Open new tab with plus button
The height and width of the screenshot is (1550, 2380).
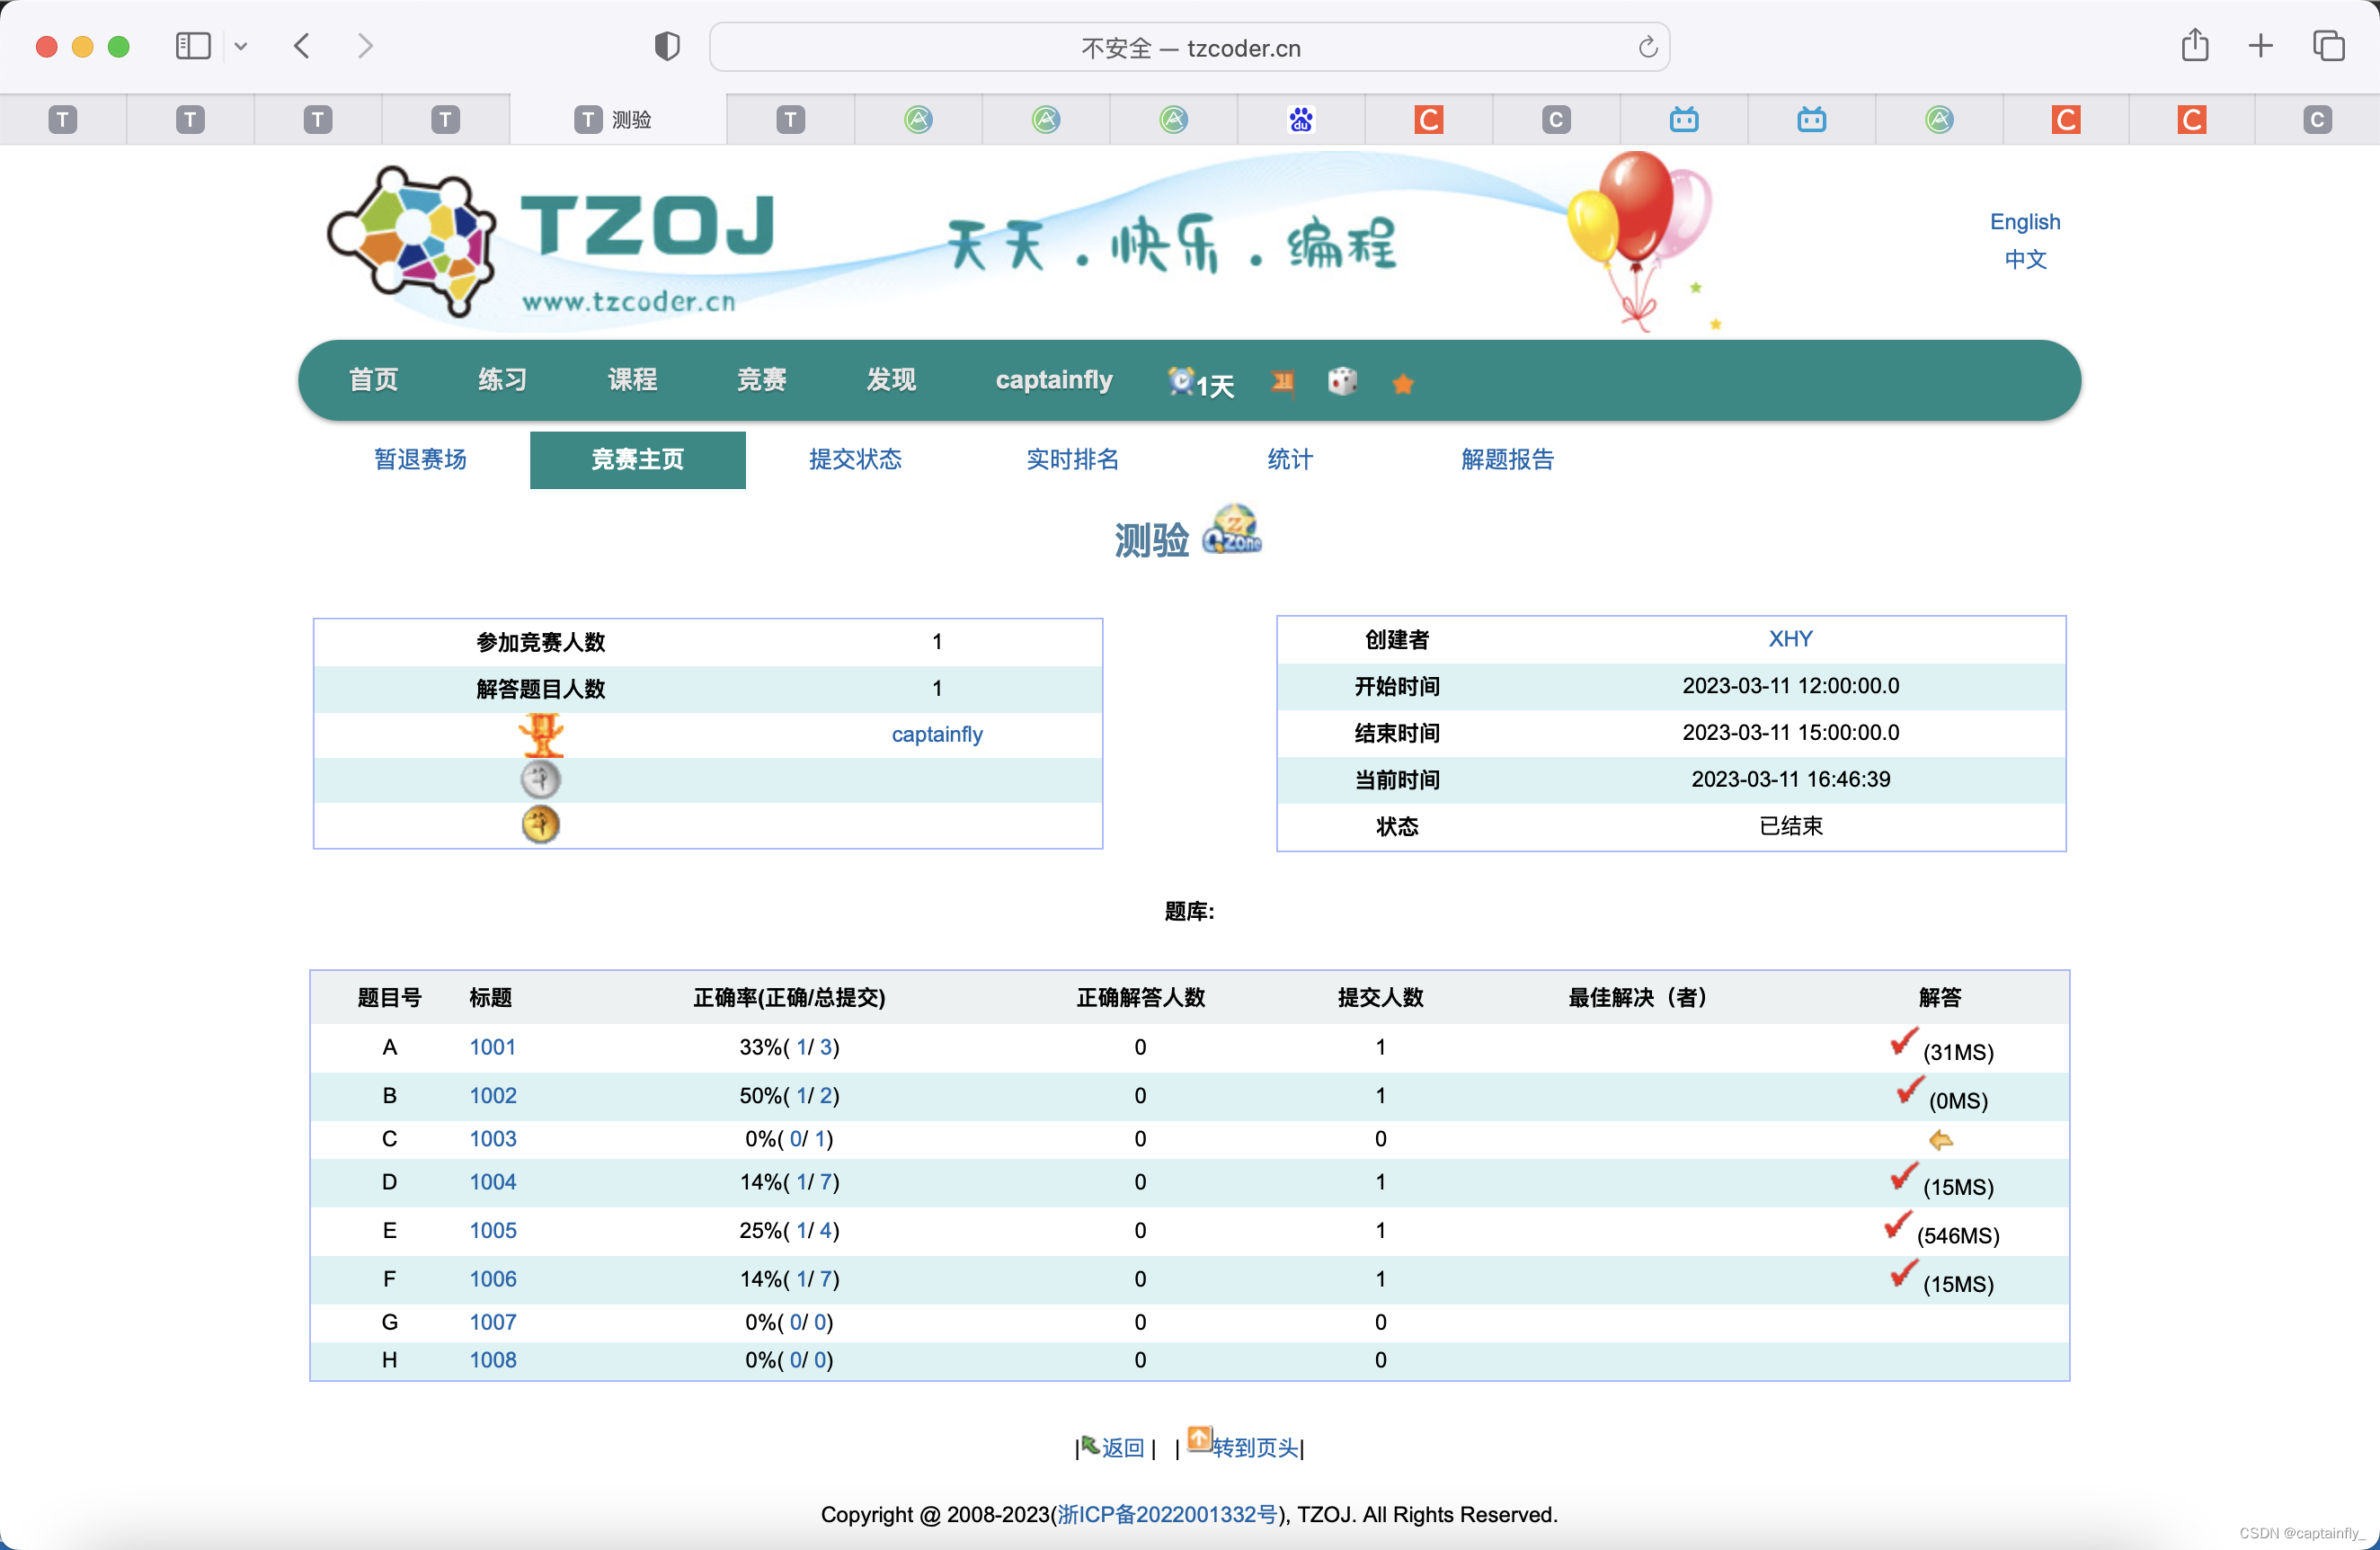coord(2260,46)
